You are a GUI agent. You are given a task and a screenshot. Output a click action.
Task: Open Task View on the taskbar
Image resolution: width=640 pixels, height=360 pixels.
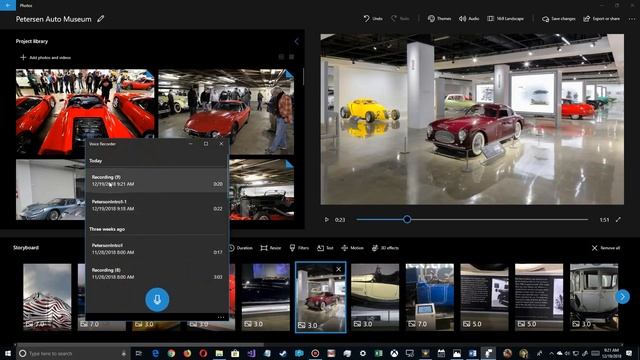point(138,353)
